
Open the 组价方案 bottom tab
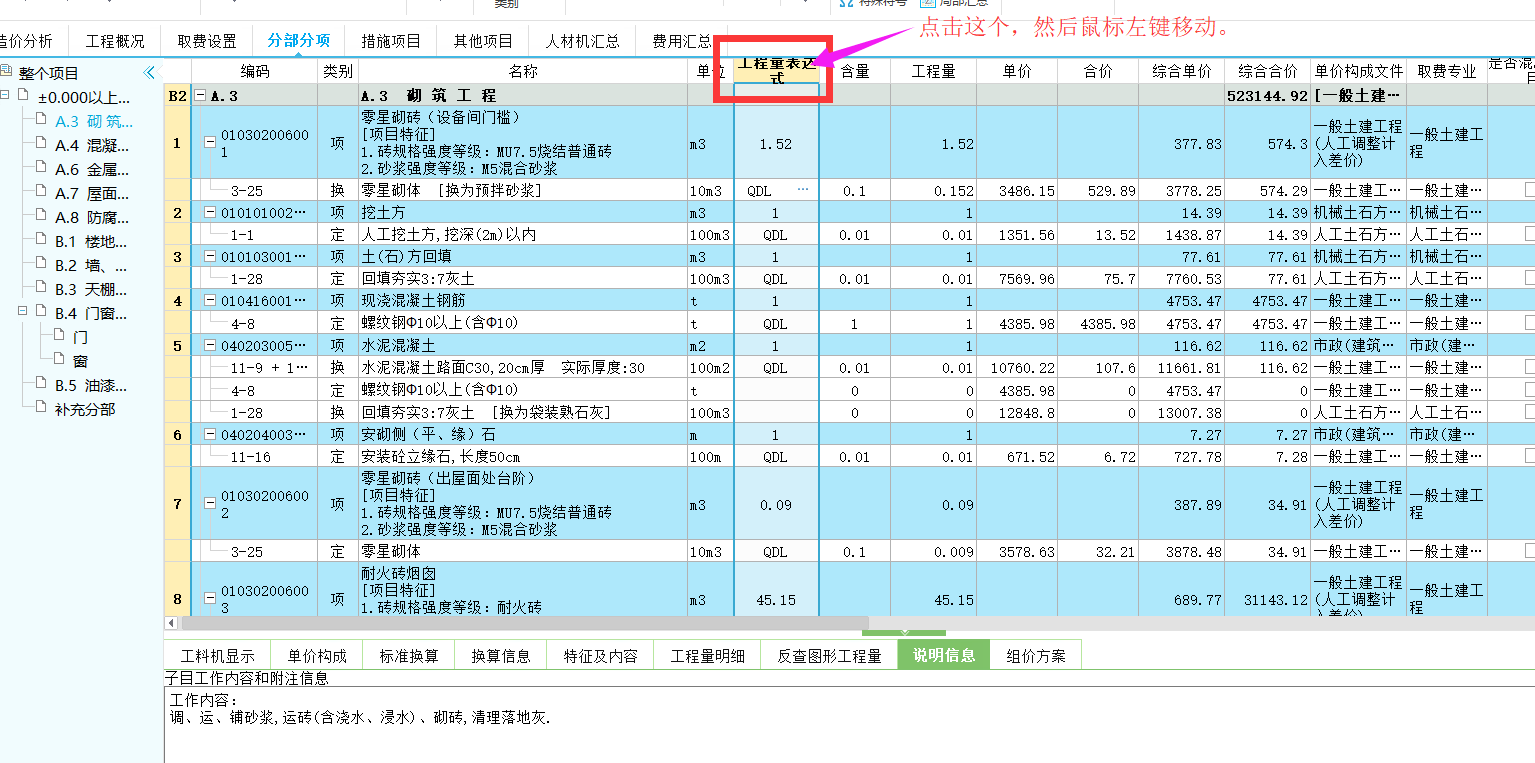[1036, 656]
